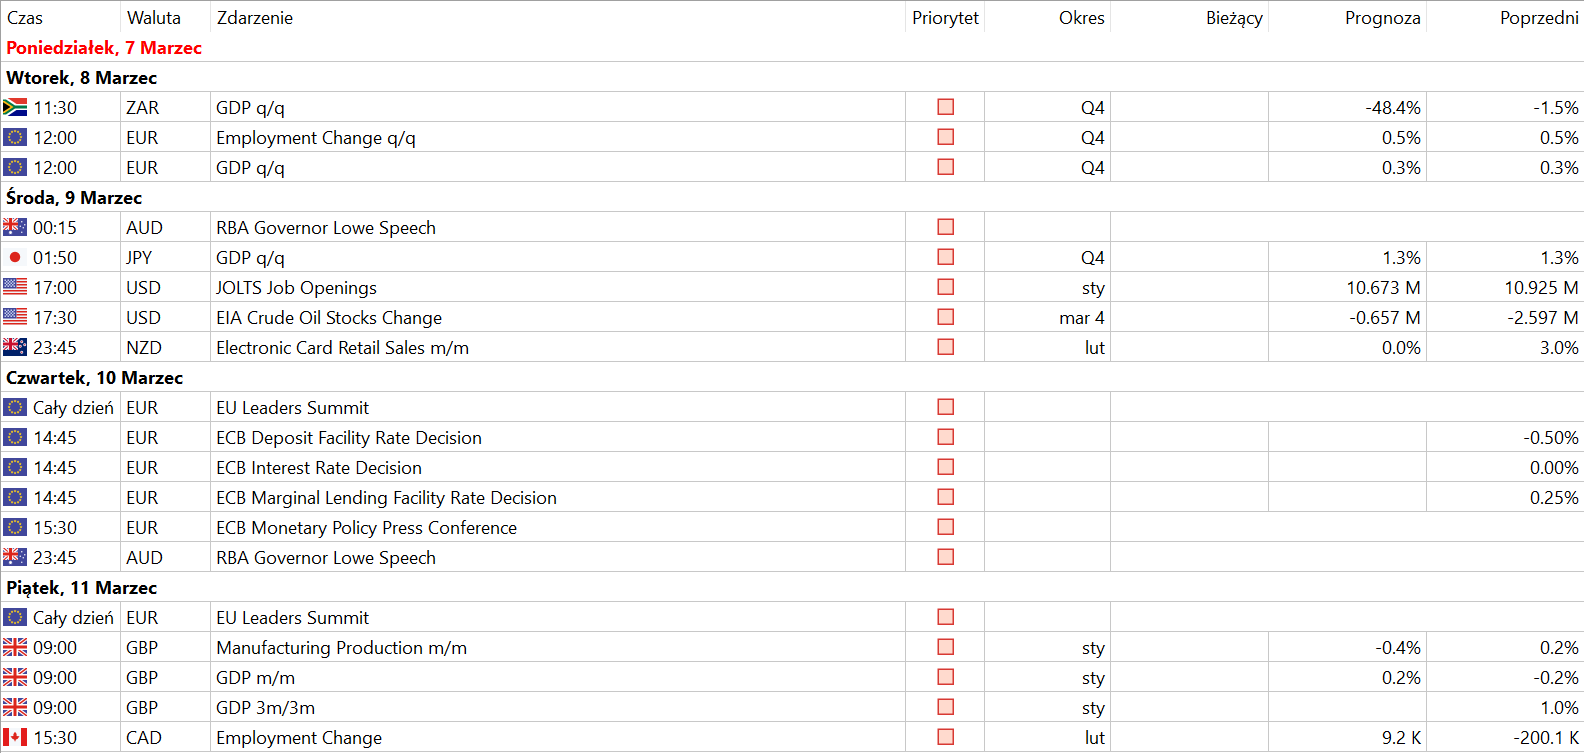Click EU flag on ECB Interest Rate Decision
The width and height of the screenshot is (1590, 753).
click(15, 467)
